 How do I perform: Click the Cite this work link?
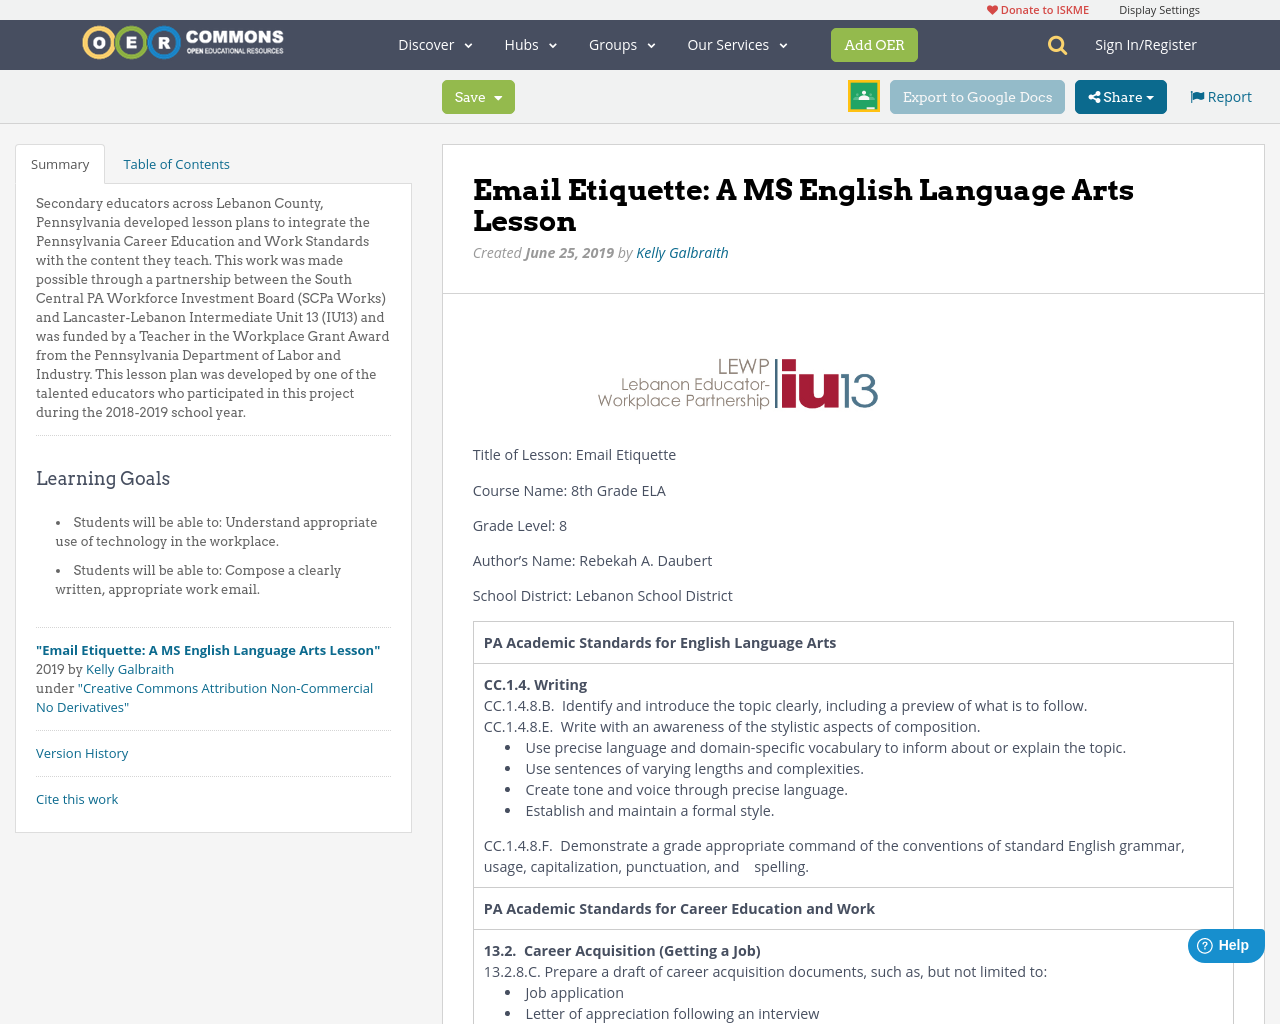tap(77, 798)
